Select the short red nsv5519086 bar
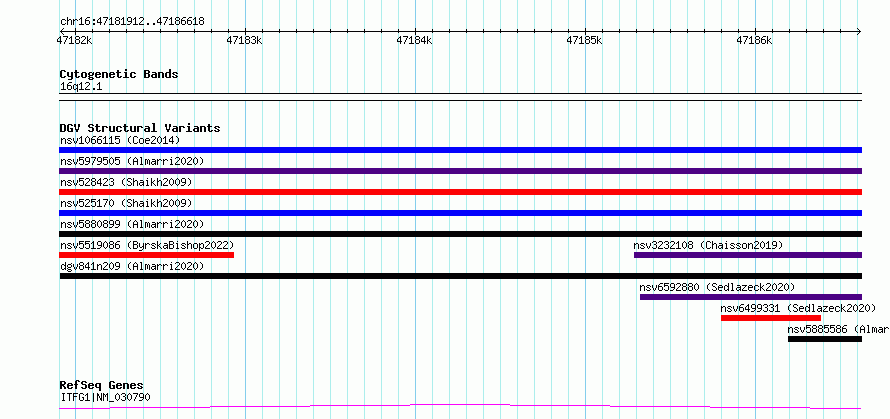This screenshot has width=890, height=419. 146,255
